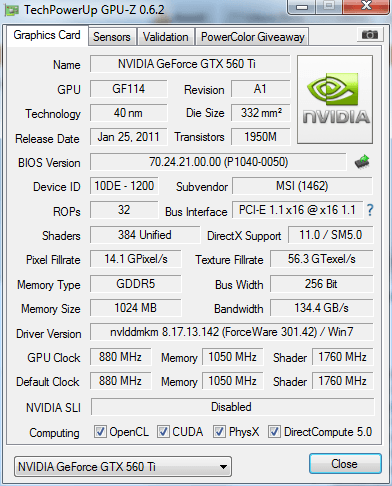
Task: Open the Validation tab
Action: (165, 37)
